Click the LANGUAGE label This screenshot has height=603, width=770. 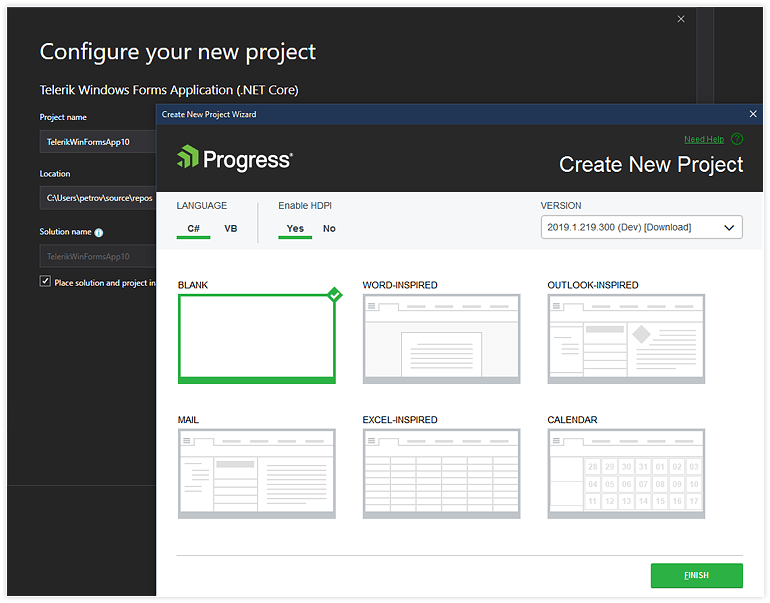point(202,206)
